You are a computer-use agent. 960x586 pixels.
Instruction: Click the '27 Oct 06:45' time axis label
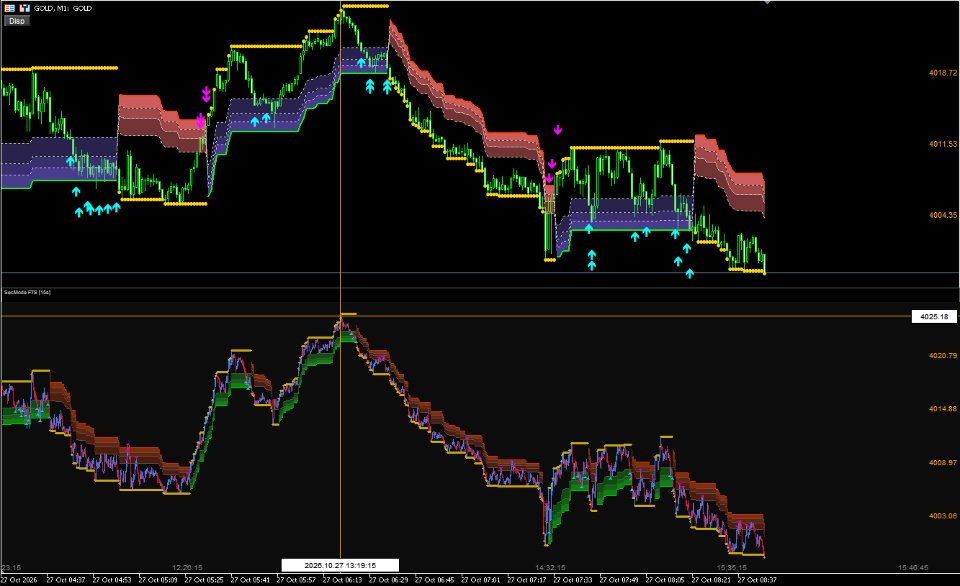[x=435, y=580]
